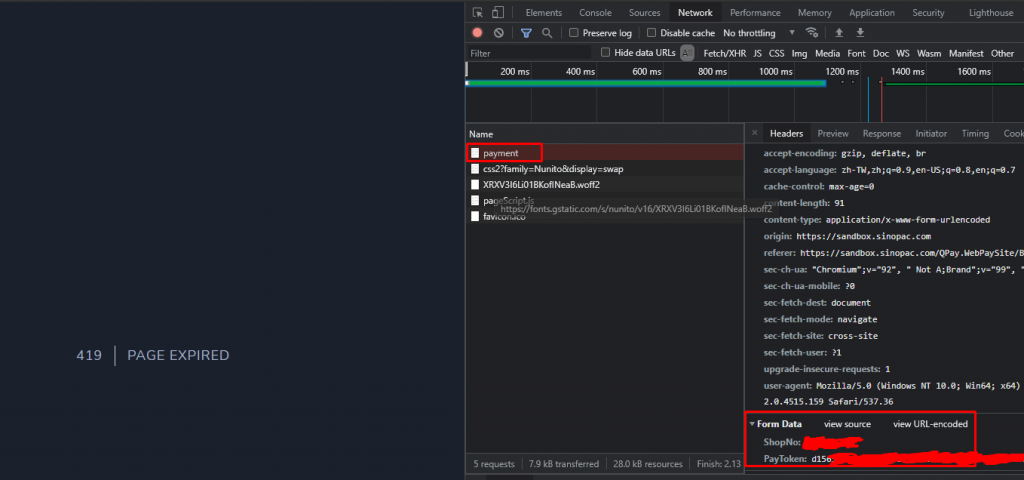Click the green bar in the timeline overview

pos(645,83)
